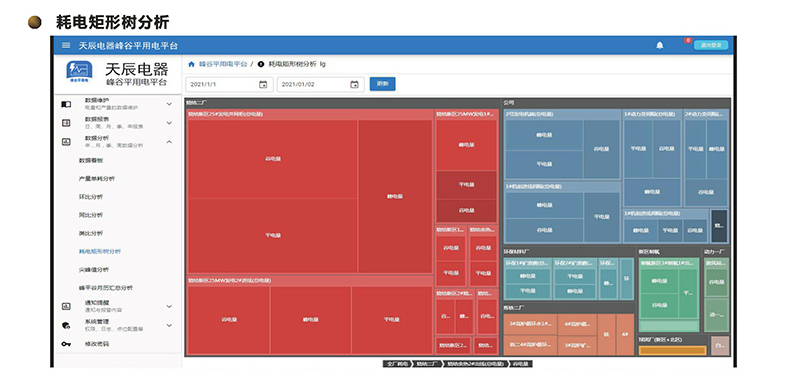
Task: Select the 3#高炉循环水1# orange tile
Action: (530, 324)
